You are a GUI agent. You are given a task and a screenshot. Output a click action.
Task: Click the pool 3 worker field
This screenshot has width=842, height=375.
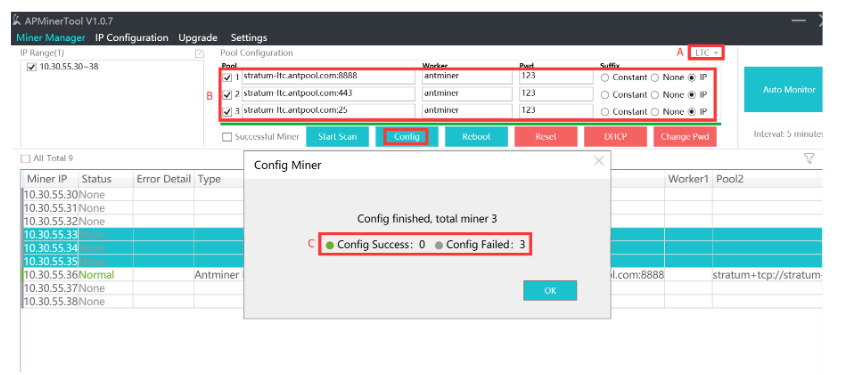(467, 111)
